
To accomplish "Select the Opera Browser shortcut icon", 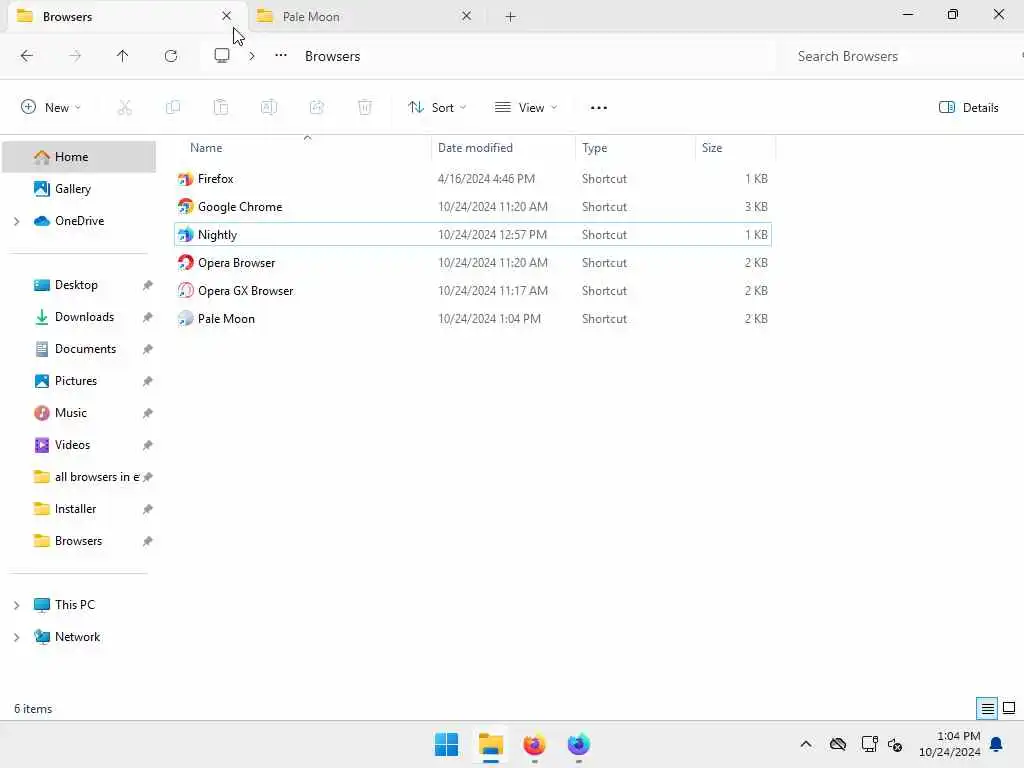I will click(x=185, y=263).
